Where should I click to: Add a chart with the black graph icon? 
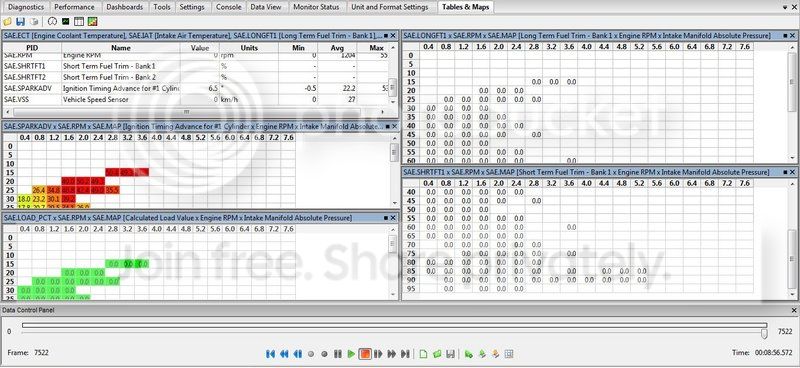tap(65, 22)
